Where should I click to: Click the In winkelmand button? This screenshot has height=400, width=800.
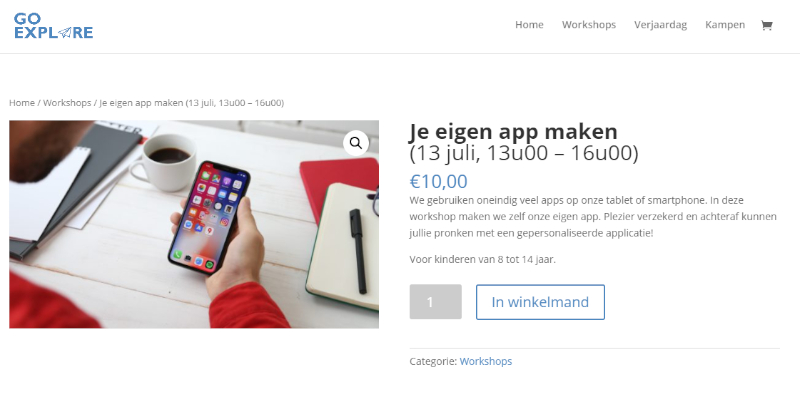pos(540,302)
